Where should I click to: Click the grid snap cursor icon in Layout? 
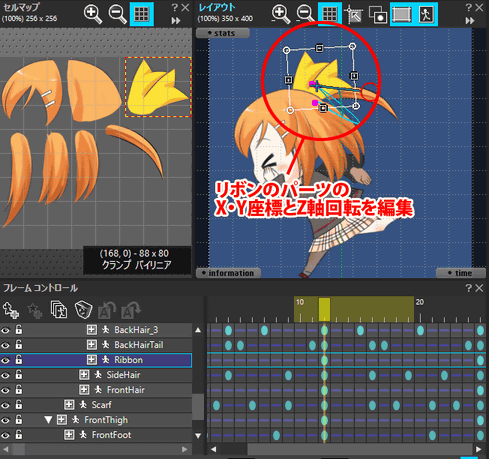coord(353,14)
